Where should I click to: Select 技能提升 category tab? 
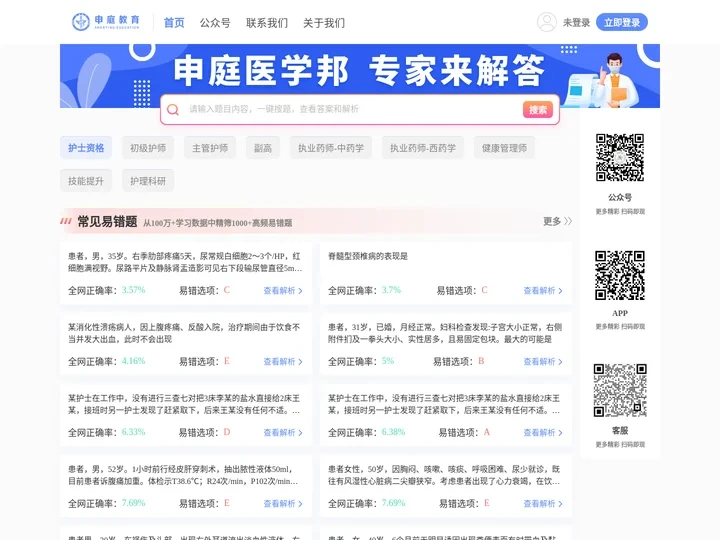(x=86, y=180)
